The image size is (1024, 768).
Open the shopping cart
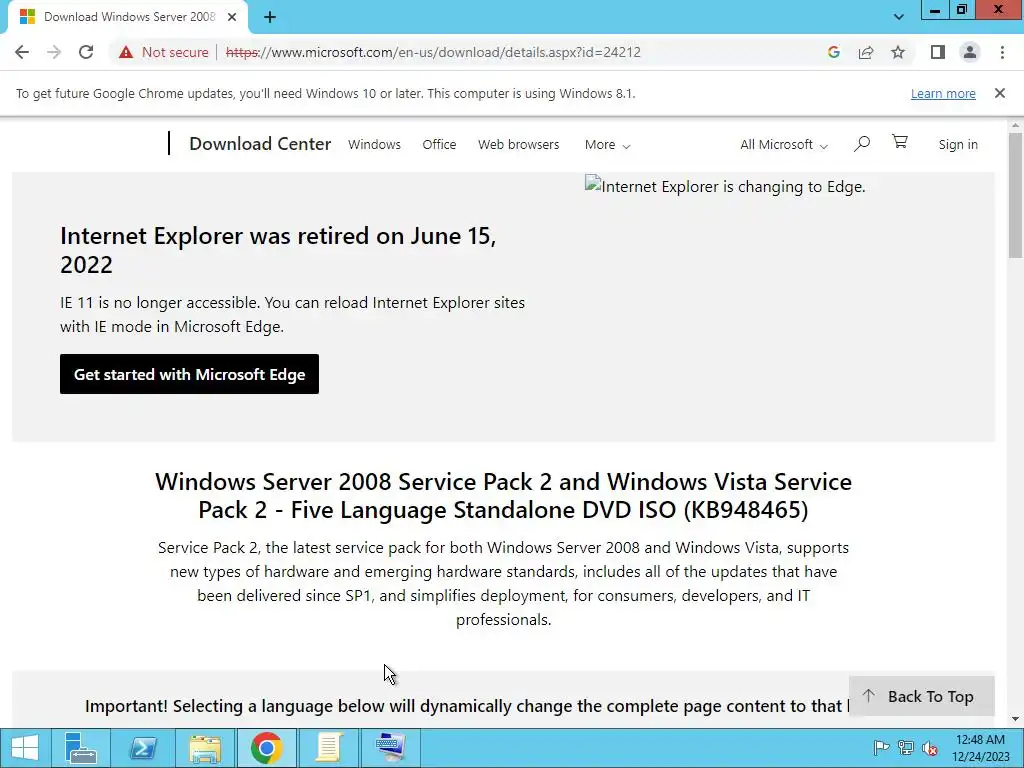pos(900,142)
